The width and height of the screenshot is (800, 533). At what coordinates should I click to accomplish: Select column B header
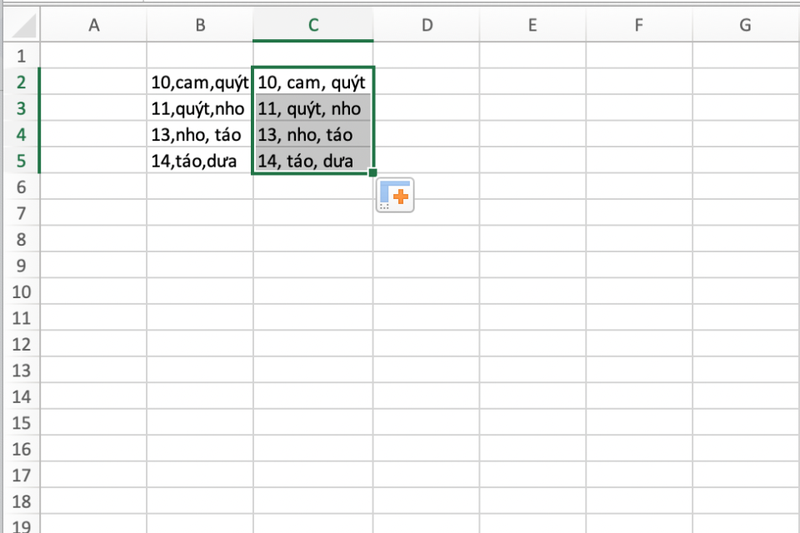[x=200, y=25]
